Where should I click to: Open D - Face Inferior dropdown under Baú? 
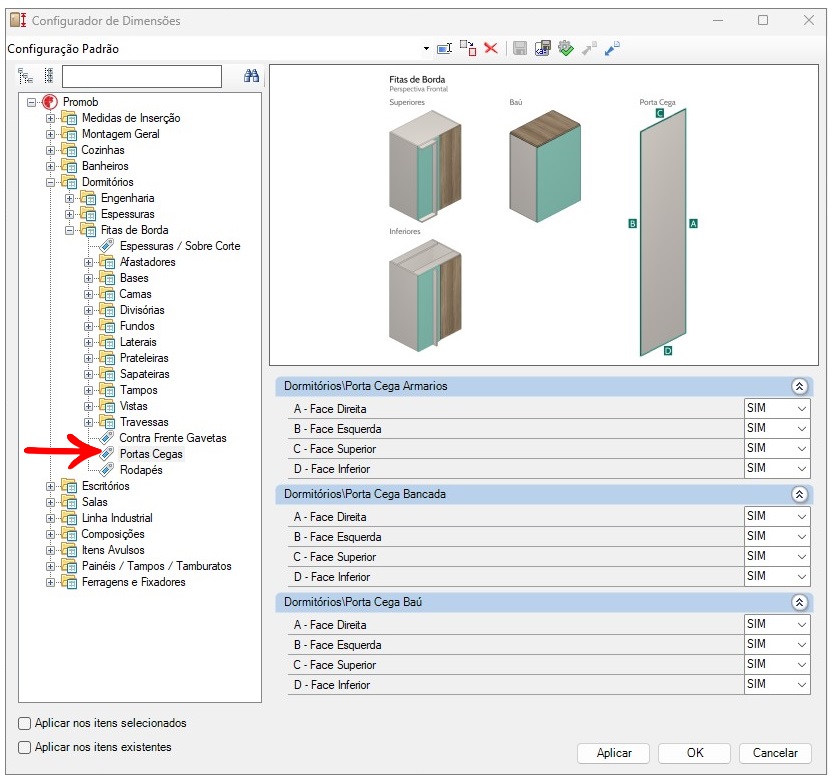[x=801, y=685]
